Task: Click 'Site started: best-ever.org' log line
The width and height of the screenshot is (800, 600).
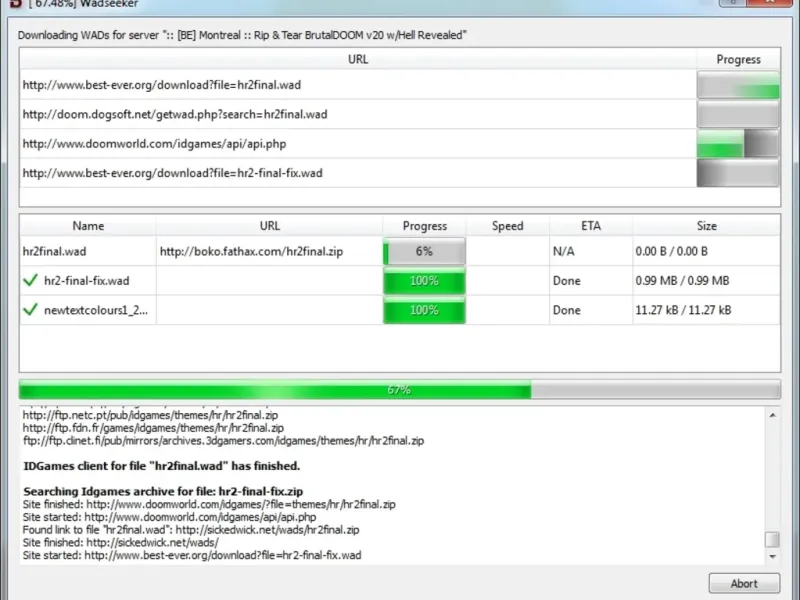Action: pyautogui.click(x=192, y=555)
